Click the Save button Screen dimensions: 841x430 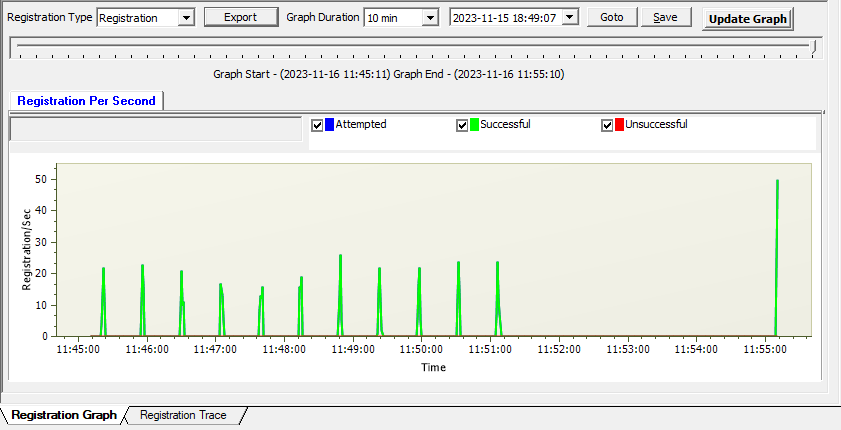click(x=666, y=17)
